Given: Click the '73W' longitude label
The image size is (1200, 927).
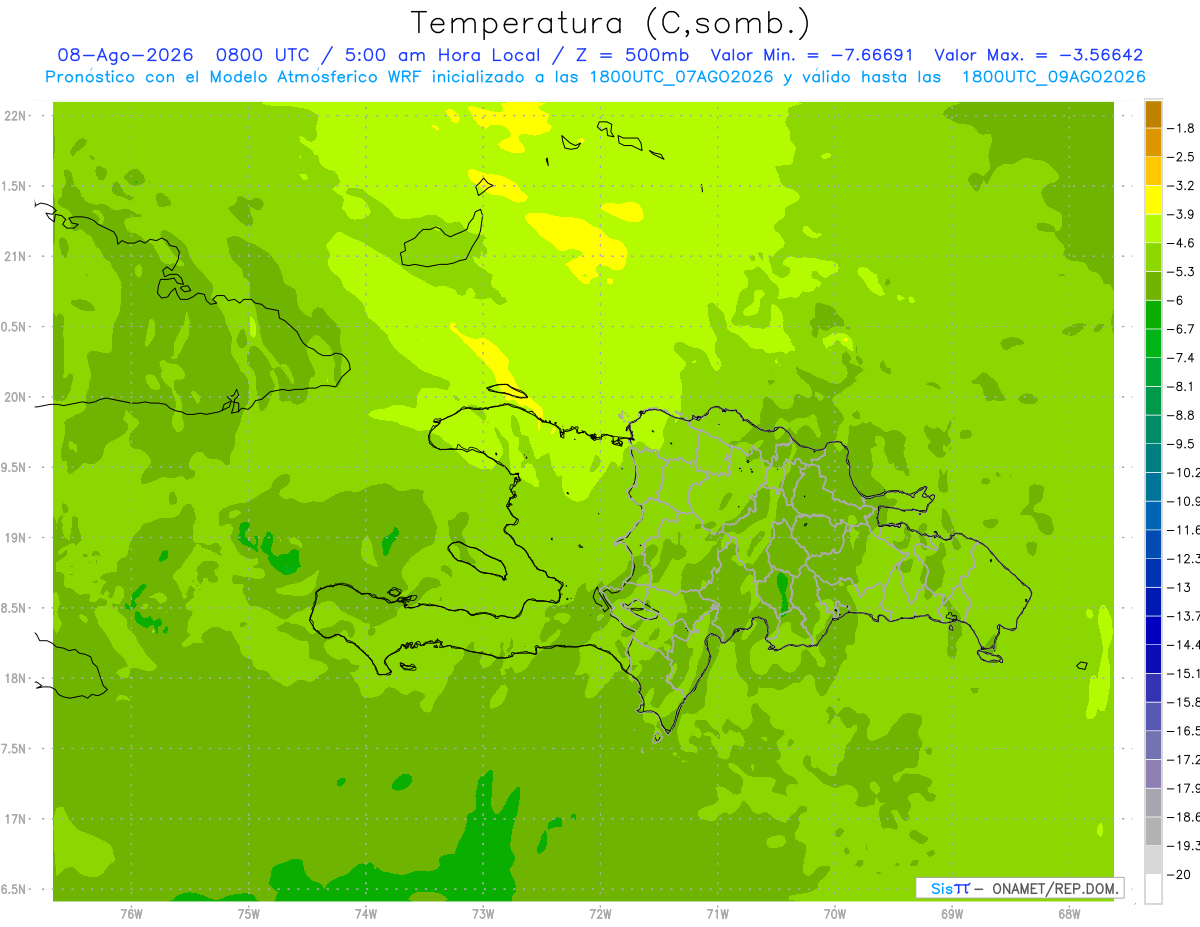Looking at the screenshot, I should point(483,913).
